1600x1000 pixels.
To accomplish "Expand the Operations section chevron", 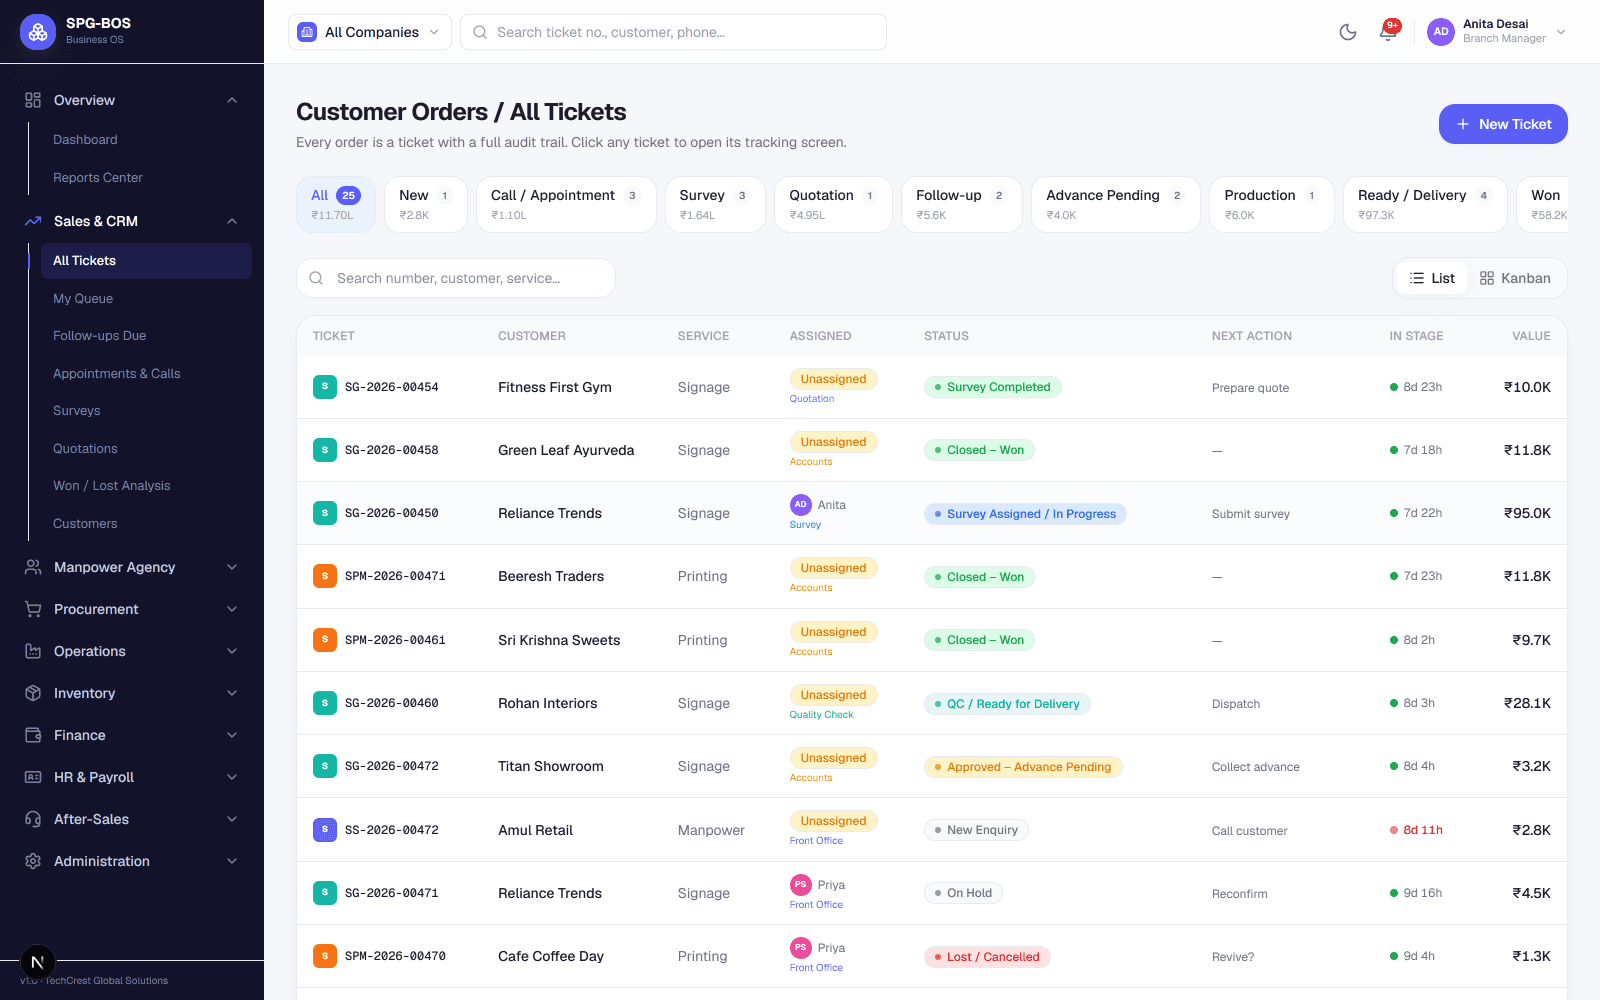I will [x=232, y=651].
